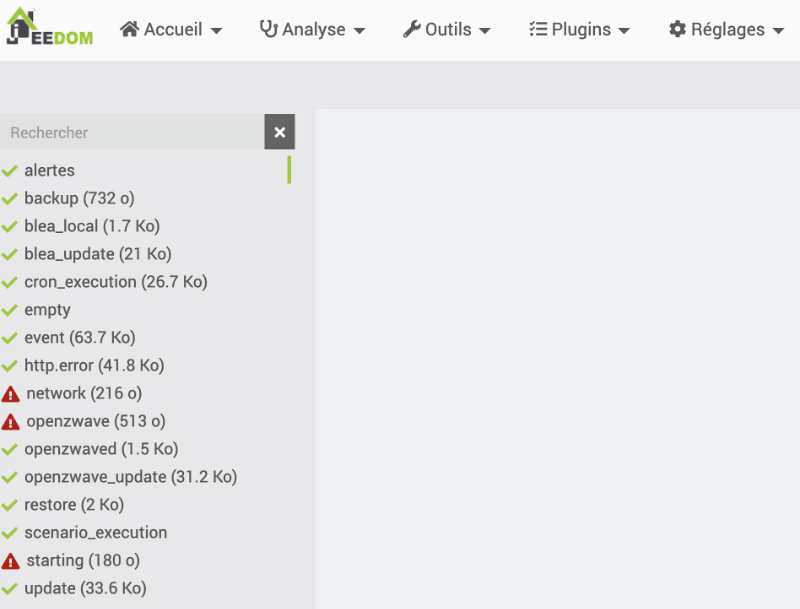The image size is (800, 609).
Task: Click the red warning icon beside network
Action: (11, 394)
